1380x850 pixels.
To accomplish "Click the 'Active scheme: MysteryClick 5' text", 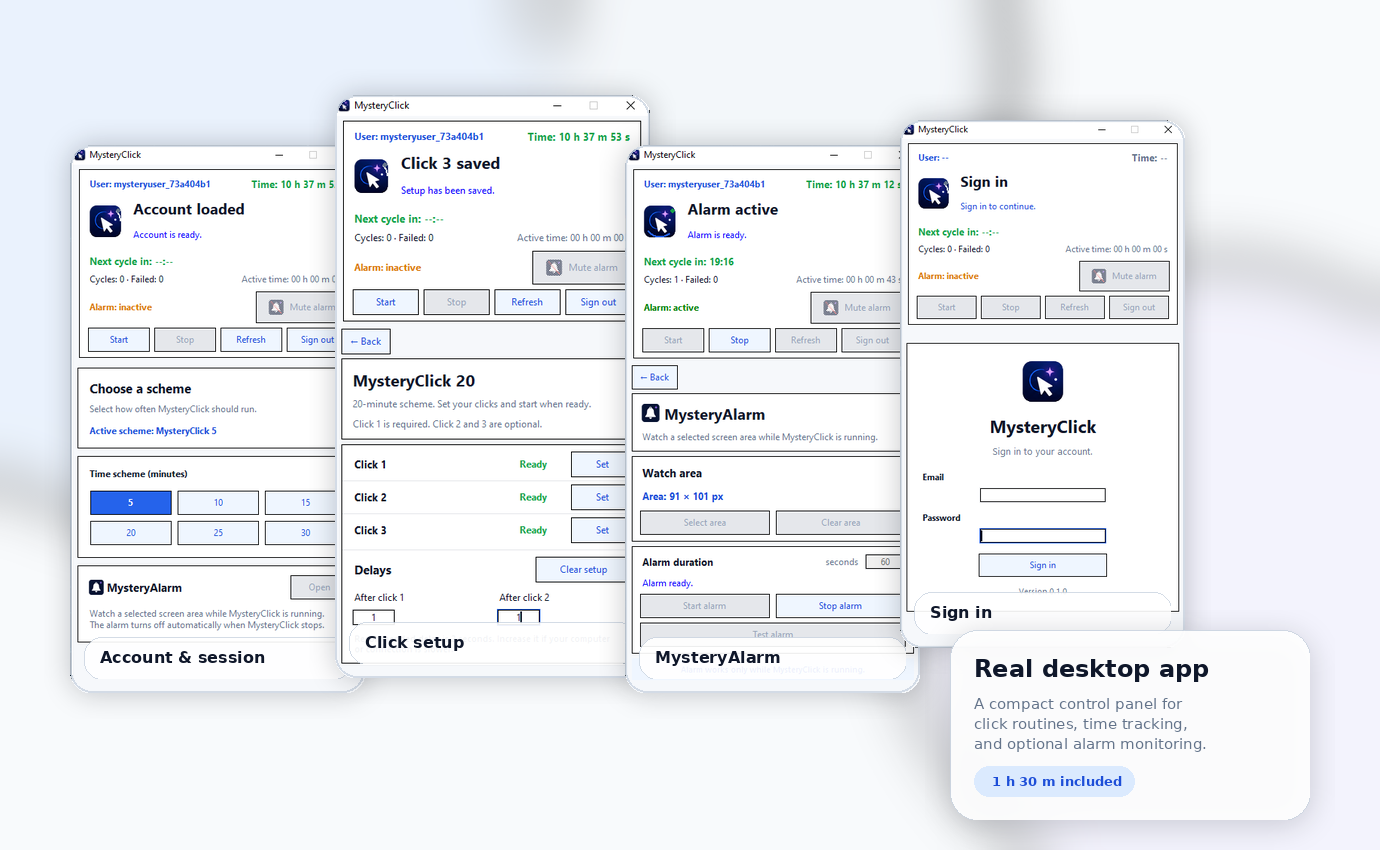I will pos(153,431).
